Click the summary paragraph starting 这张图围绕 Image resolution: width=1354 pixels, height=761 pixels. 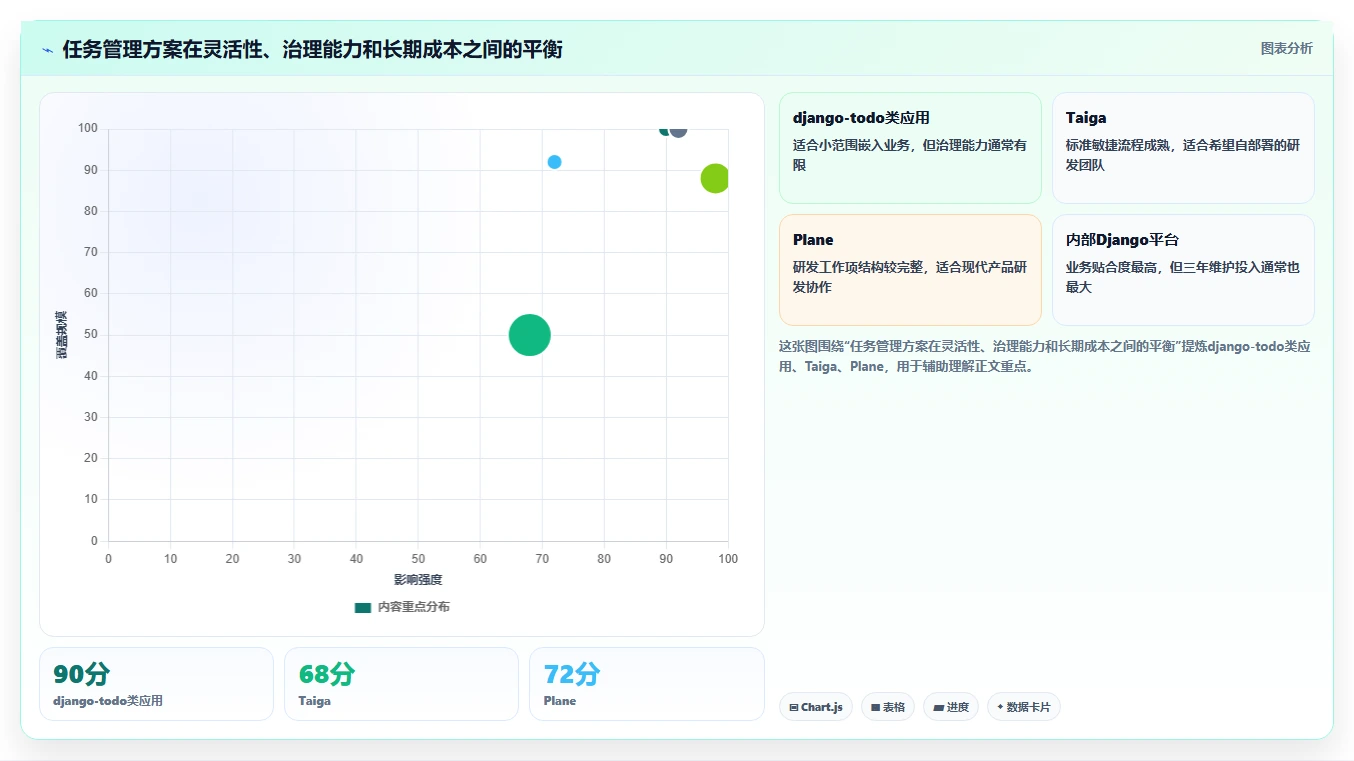pyautogui.click(x=1045, y=356)
